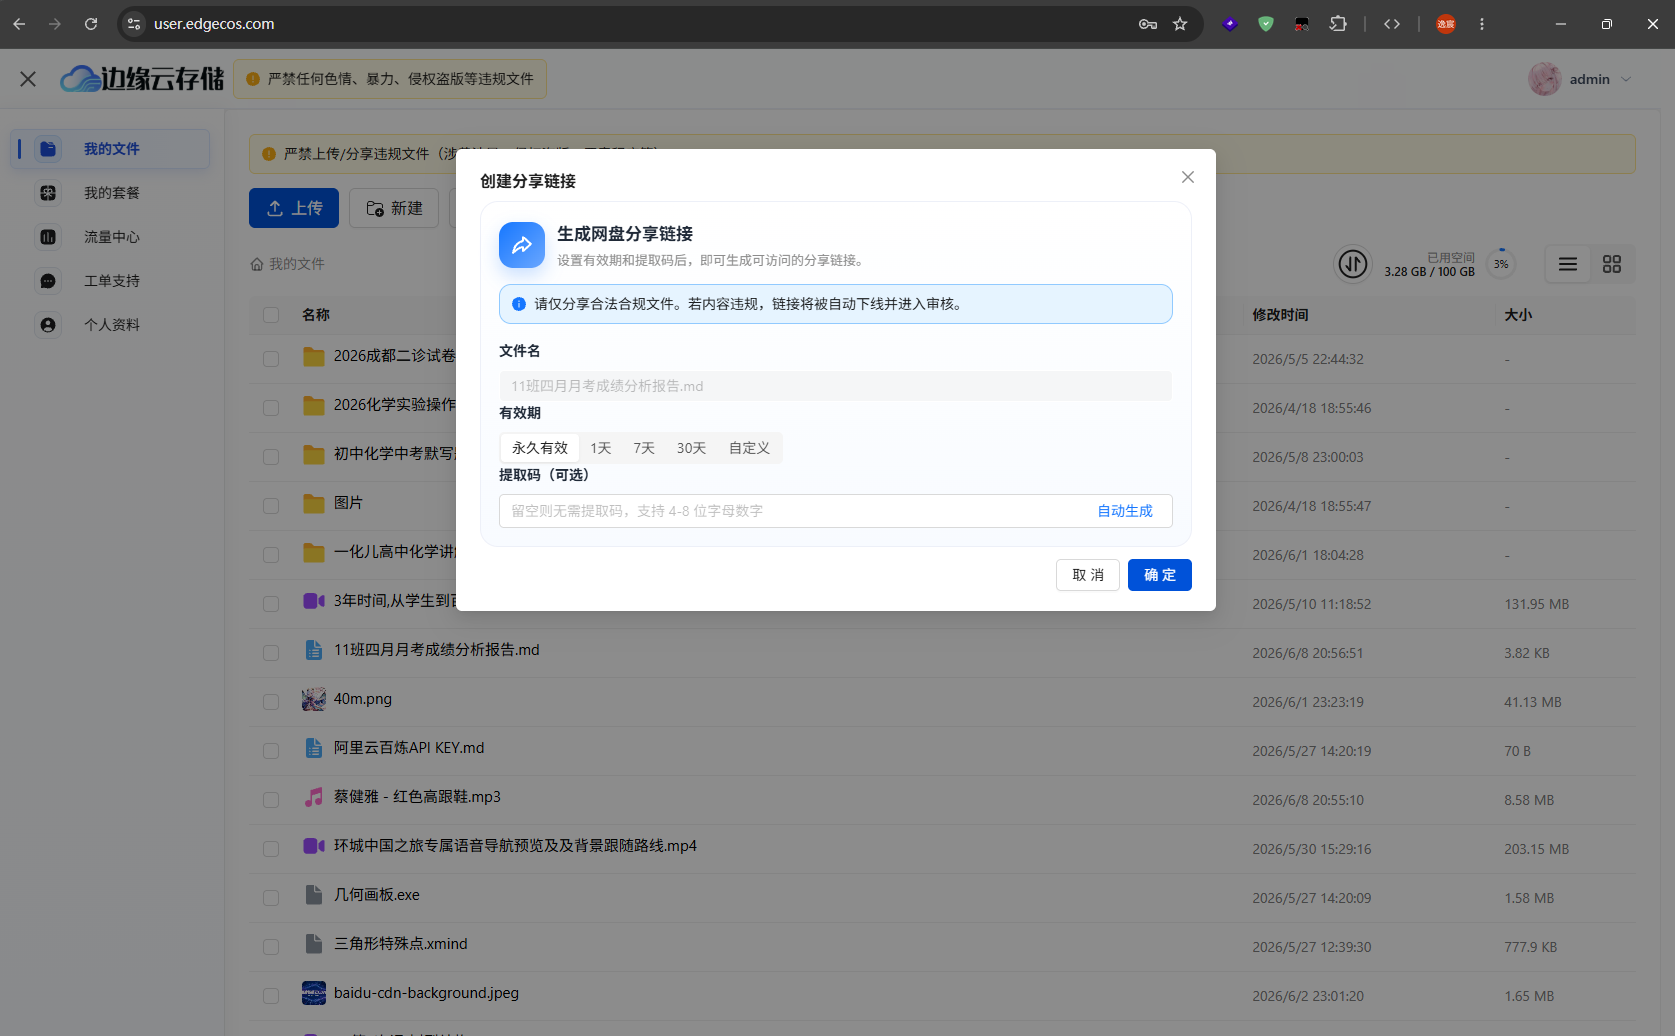Image resolution: width=1675 pixels, height=1036 pixels.
Task: Bookmark this page with the star icon
Action: click(x=1180, y=24)
